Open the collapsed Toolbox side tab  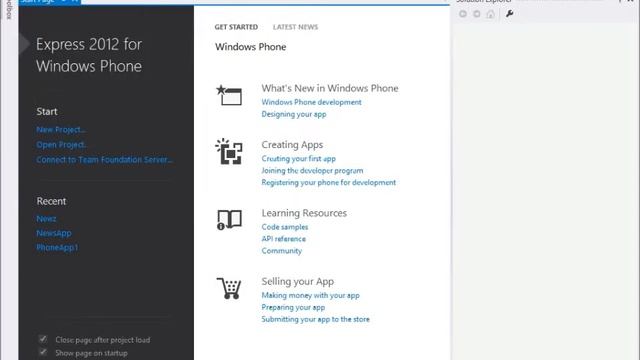9,10
